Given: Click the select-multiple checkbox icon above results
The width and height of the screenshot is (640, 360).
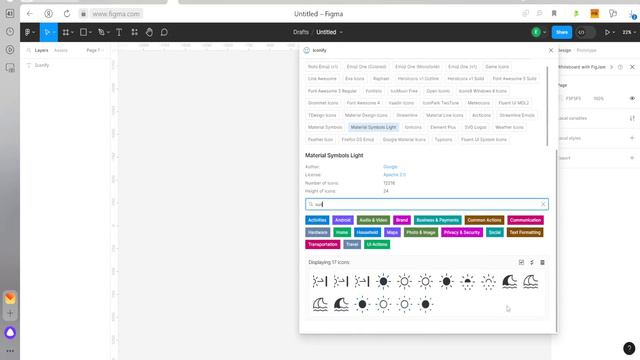Looking at the screenshot, I should [521, 262].
